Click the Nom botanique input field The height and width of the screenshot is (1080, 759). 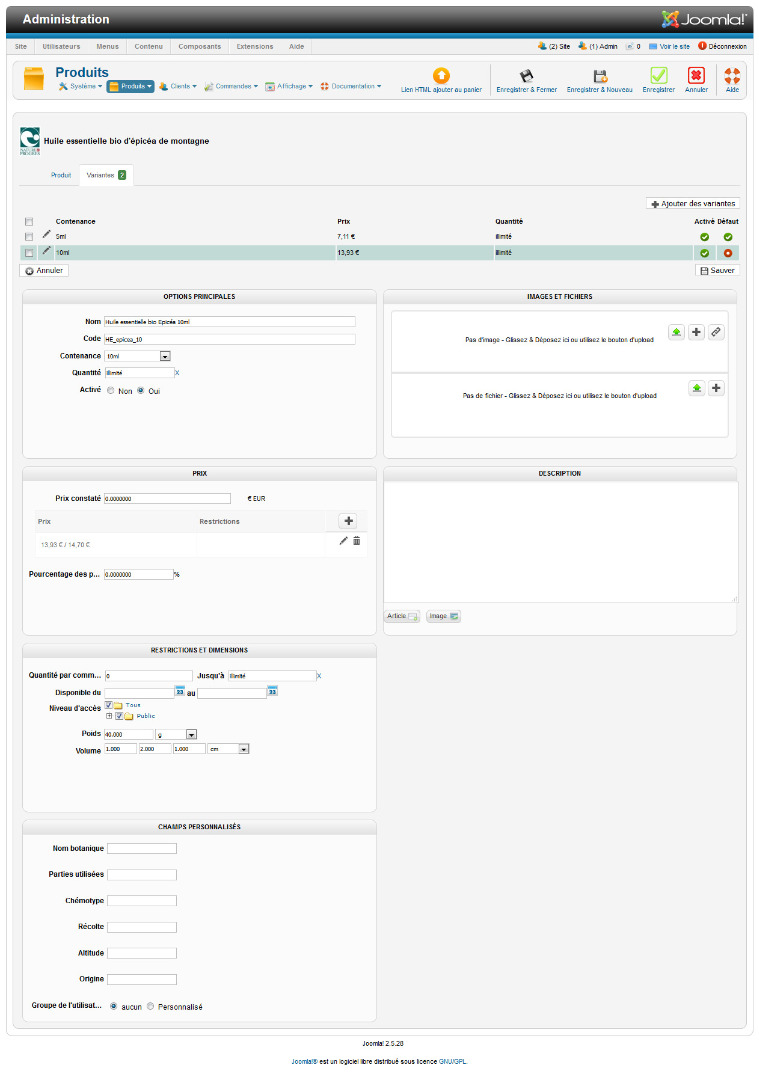point(142,849)
